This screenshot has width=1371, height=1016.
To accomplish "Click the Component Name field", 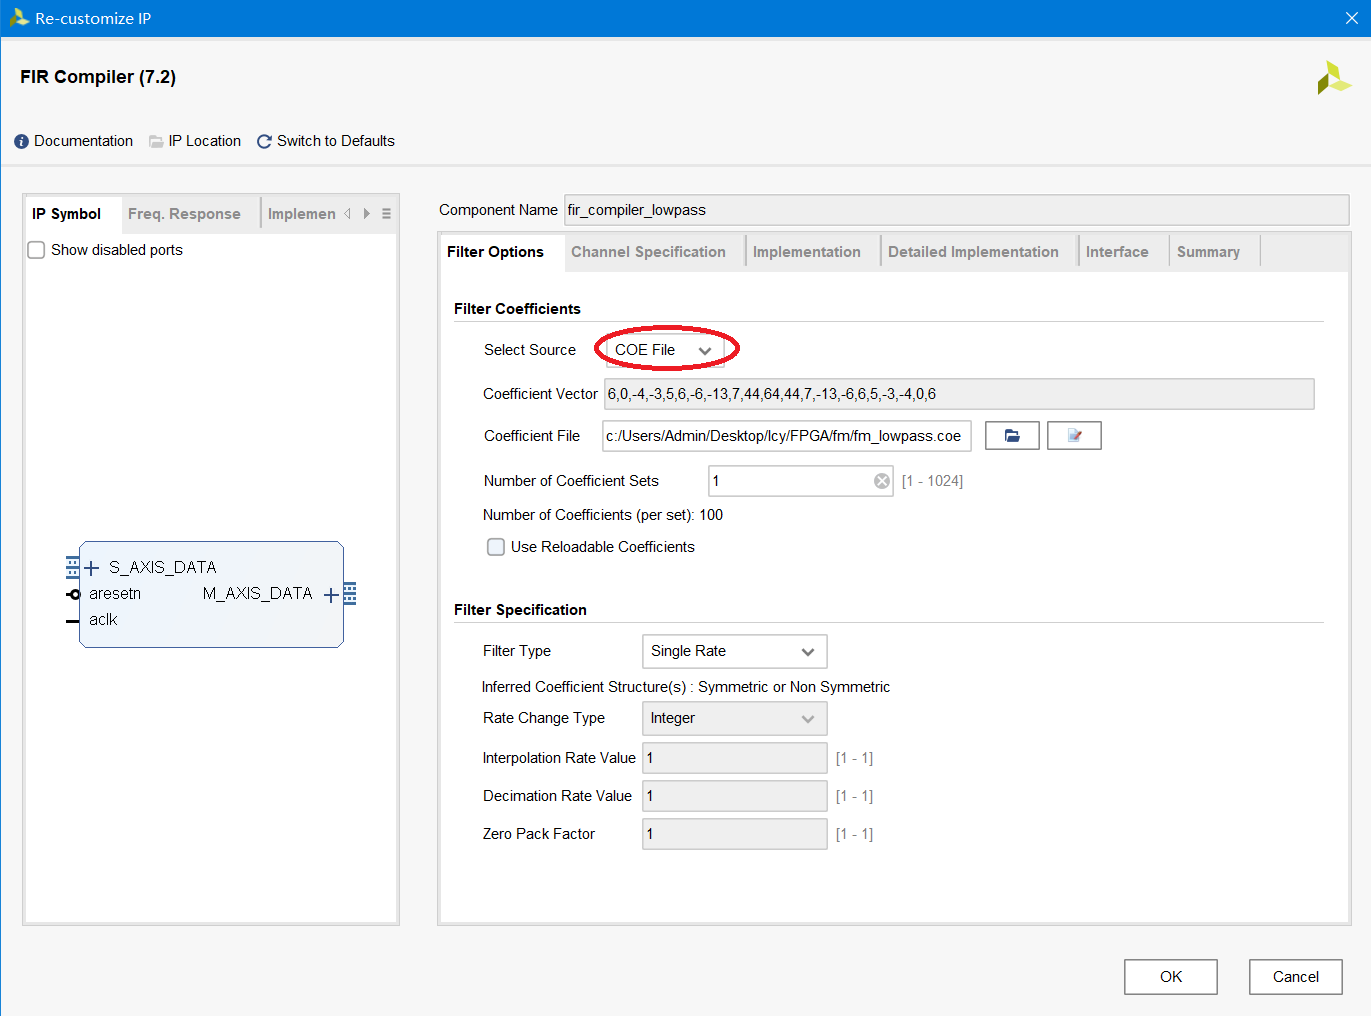I will (956, 210).
